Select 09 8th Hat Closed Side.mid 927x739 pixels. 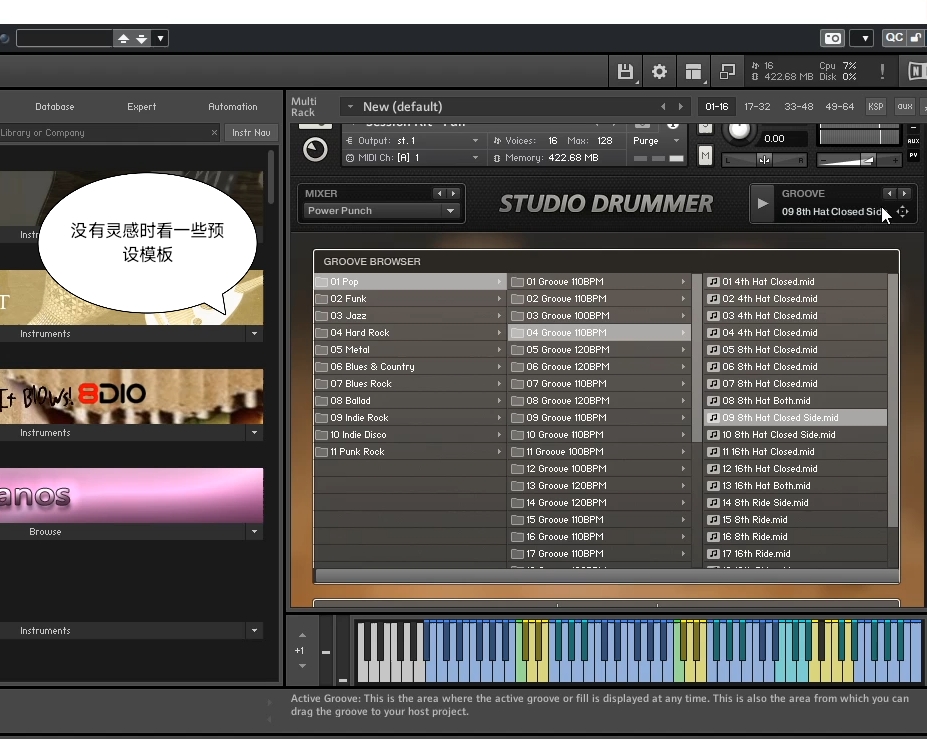click(x=795, y=417)
